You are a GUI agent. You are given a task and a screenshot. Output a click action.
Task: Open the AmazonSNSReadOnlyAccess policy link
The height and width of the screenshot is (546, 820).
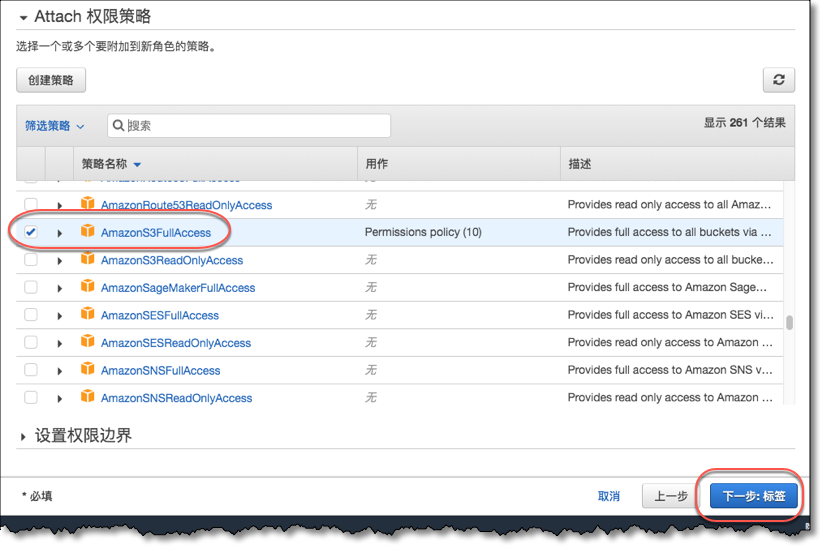[x=176, y=399]
